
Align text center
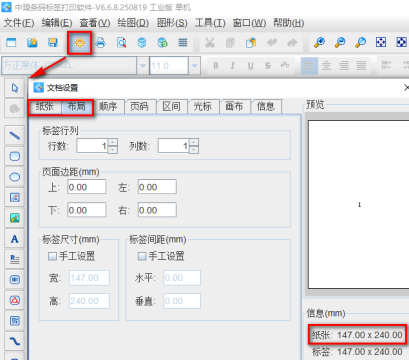click(326, 66)
